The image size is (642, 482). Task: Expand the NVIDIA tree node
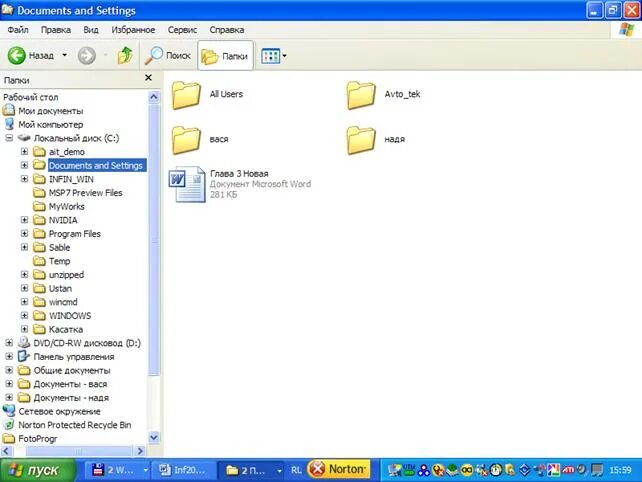[x=25, y=220]
